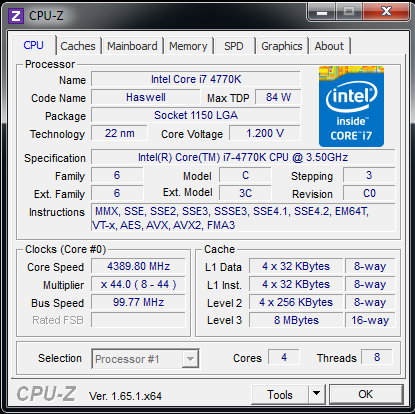Screen dimensions: 415x414
Task: Click the Package value Socket 1150 LGA
Action: 196,115
